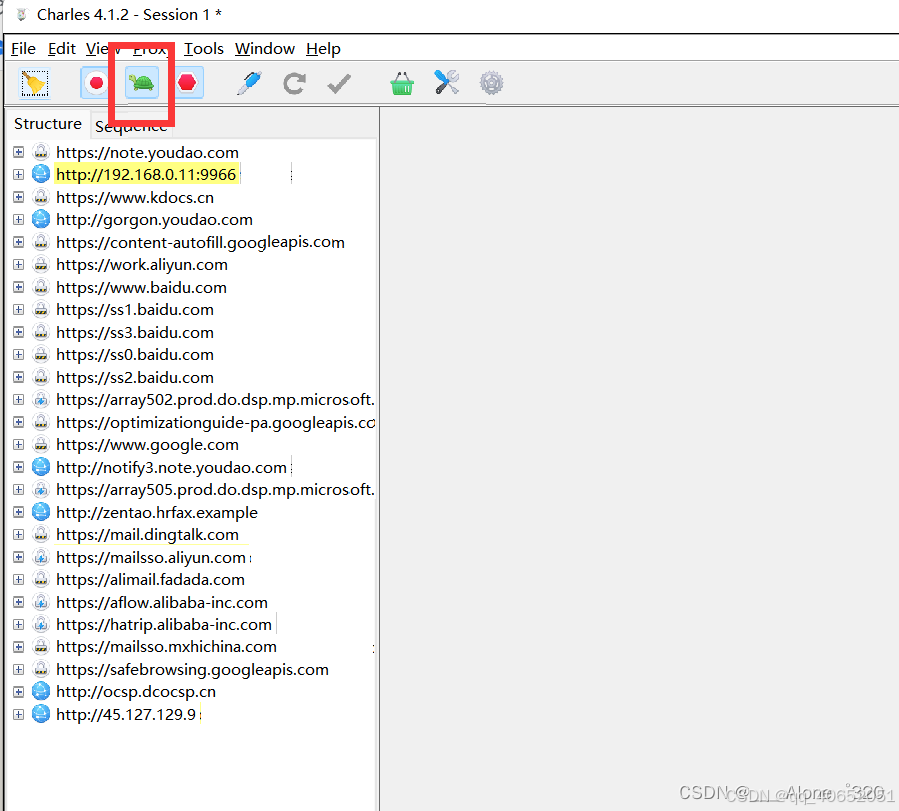Select https://note.youdao.com host entry
Screen dimensions: 899x811
[x=147, y=152]
